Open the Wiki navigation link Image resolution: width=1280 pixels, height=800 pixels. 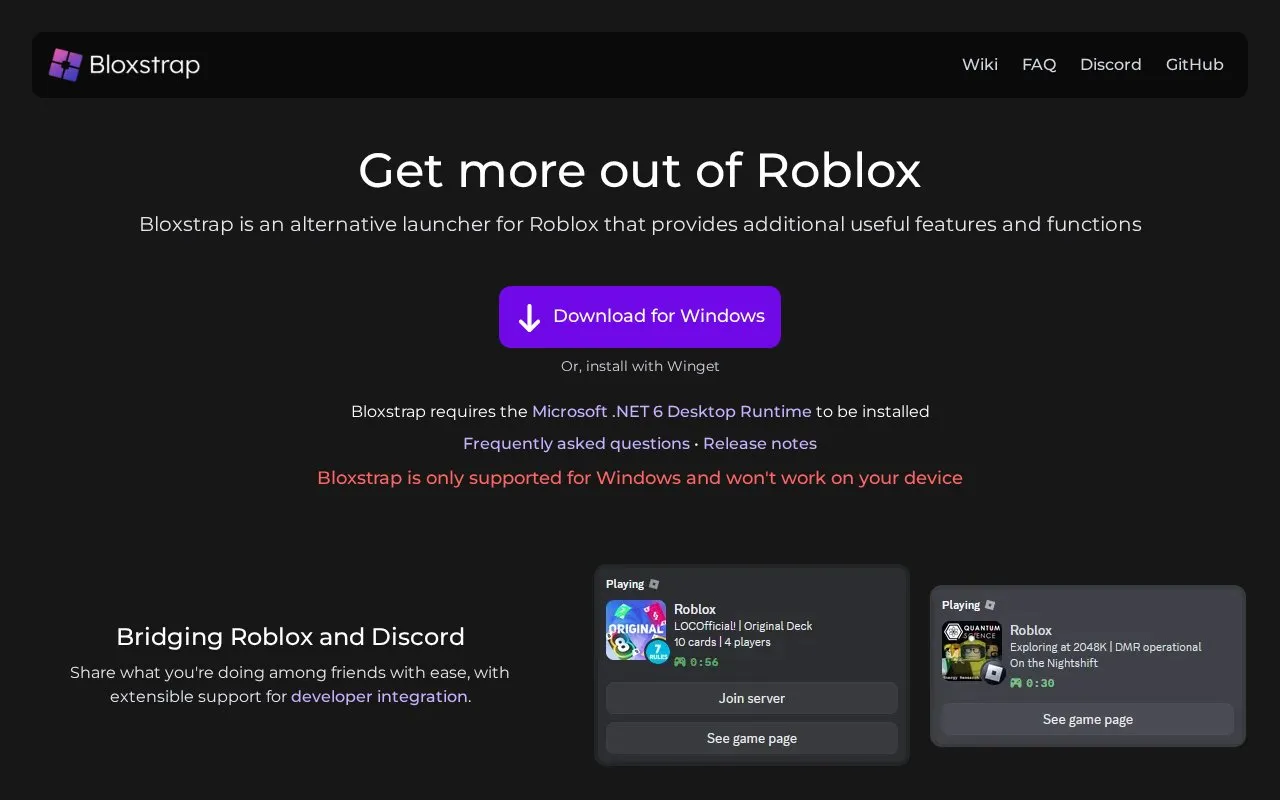point(980,64)
